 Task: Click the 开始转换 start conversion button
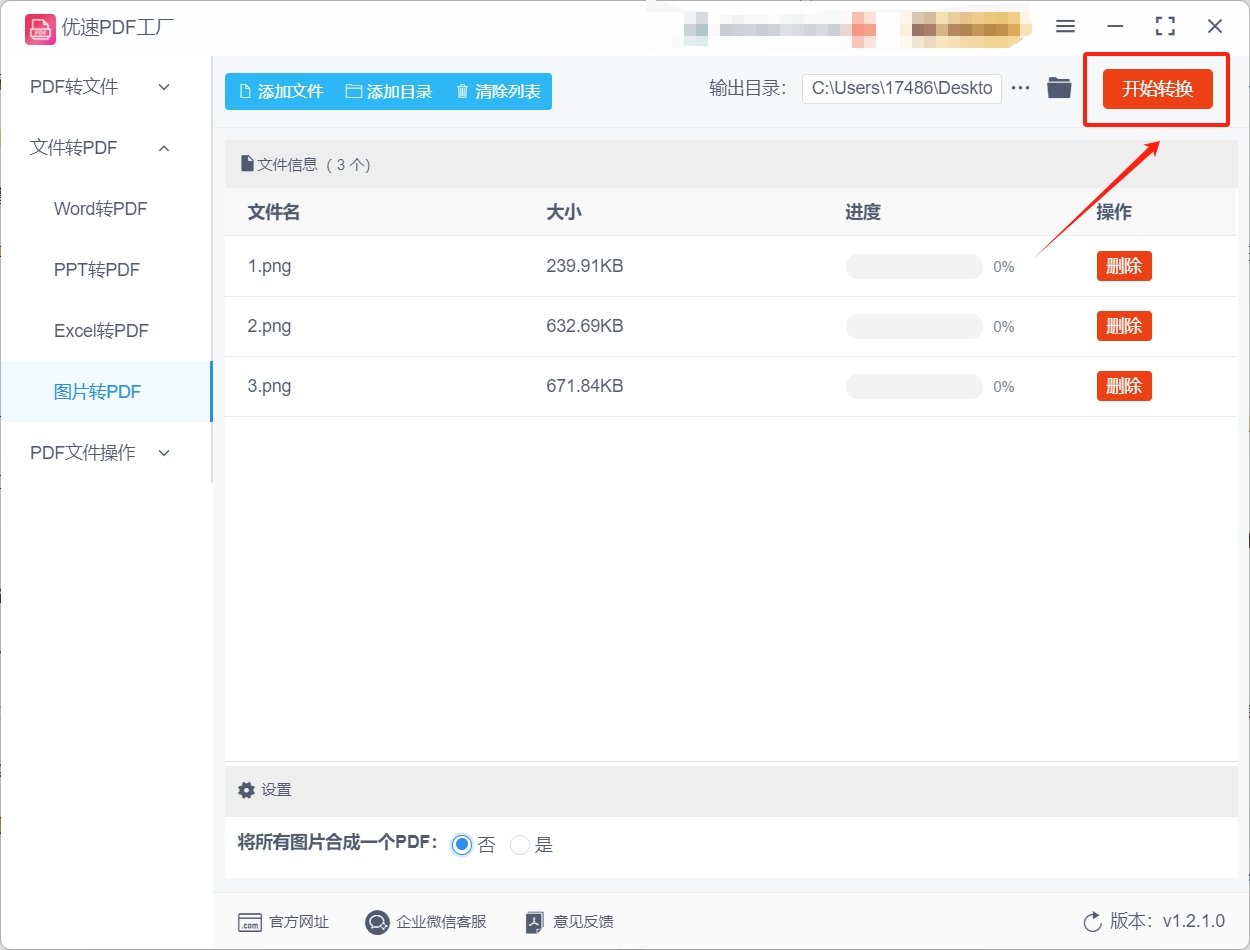click(1157, 88)
